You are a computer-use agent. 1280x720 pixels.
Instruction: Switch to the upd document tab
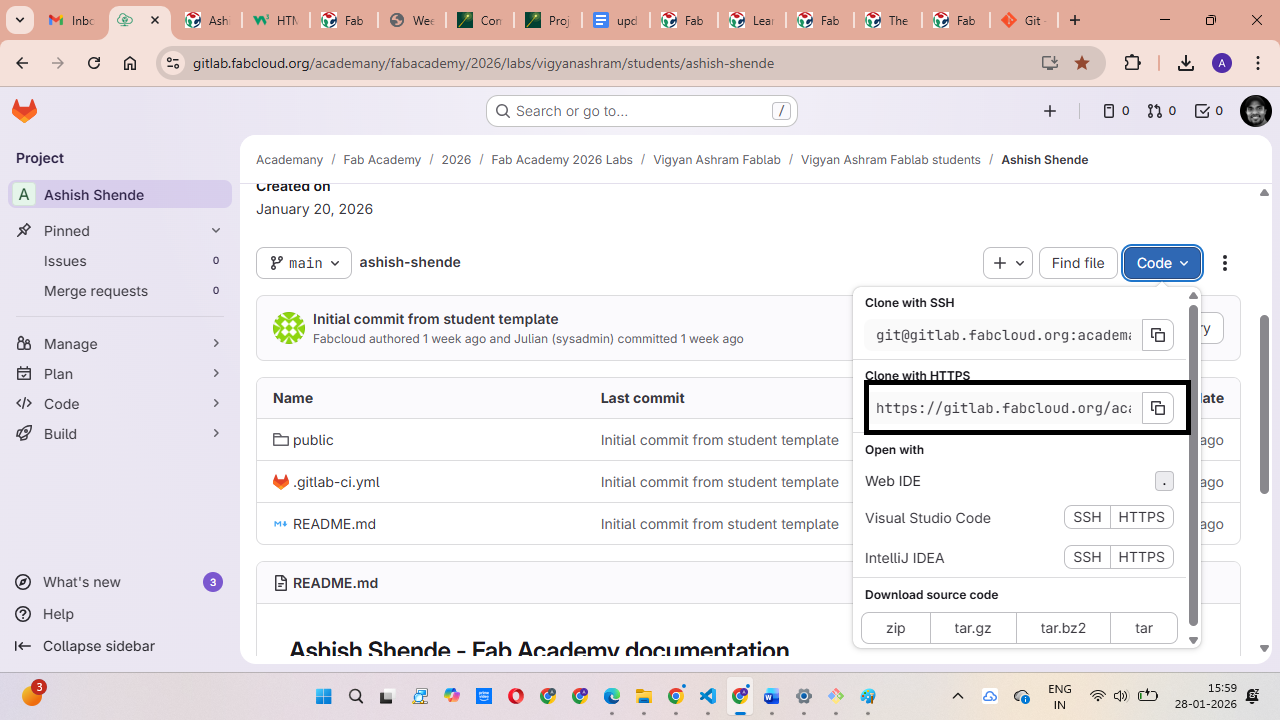coord(615,20)
